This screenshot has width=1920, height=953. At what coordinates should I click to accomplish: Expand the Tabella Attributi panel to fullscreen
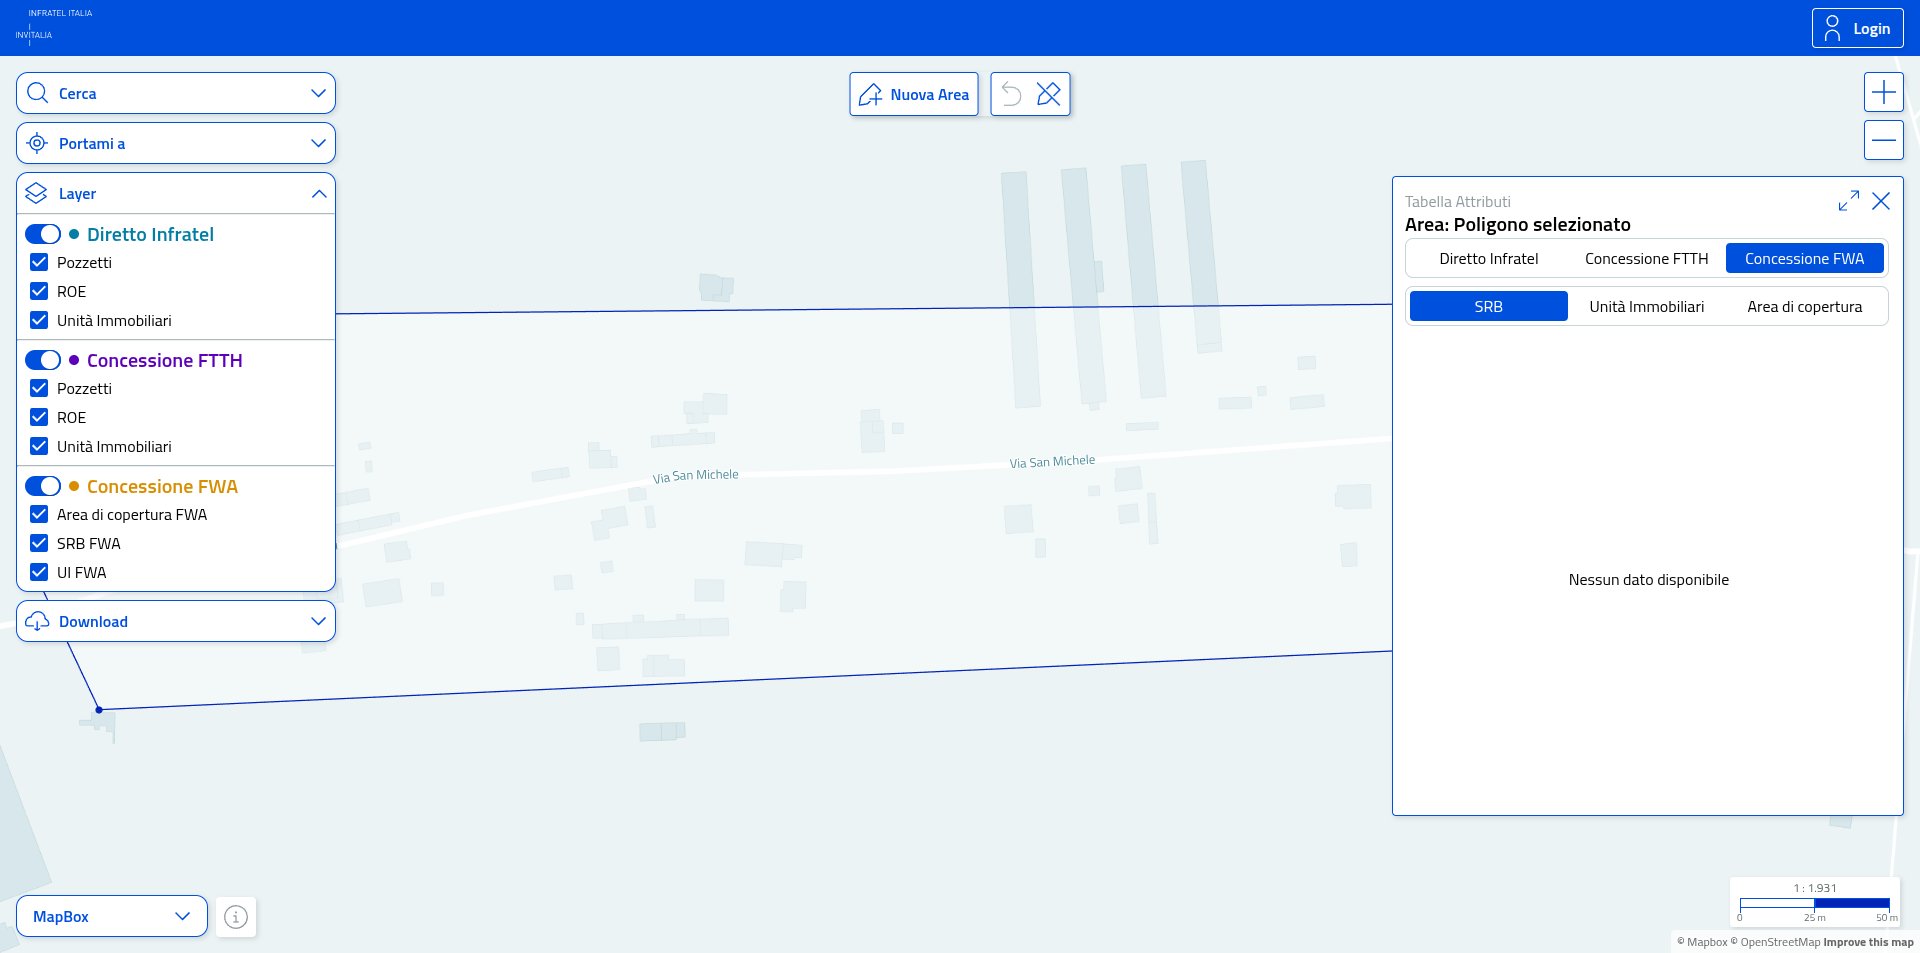[x=1848, y=201]
